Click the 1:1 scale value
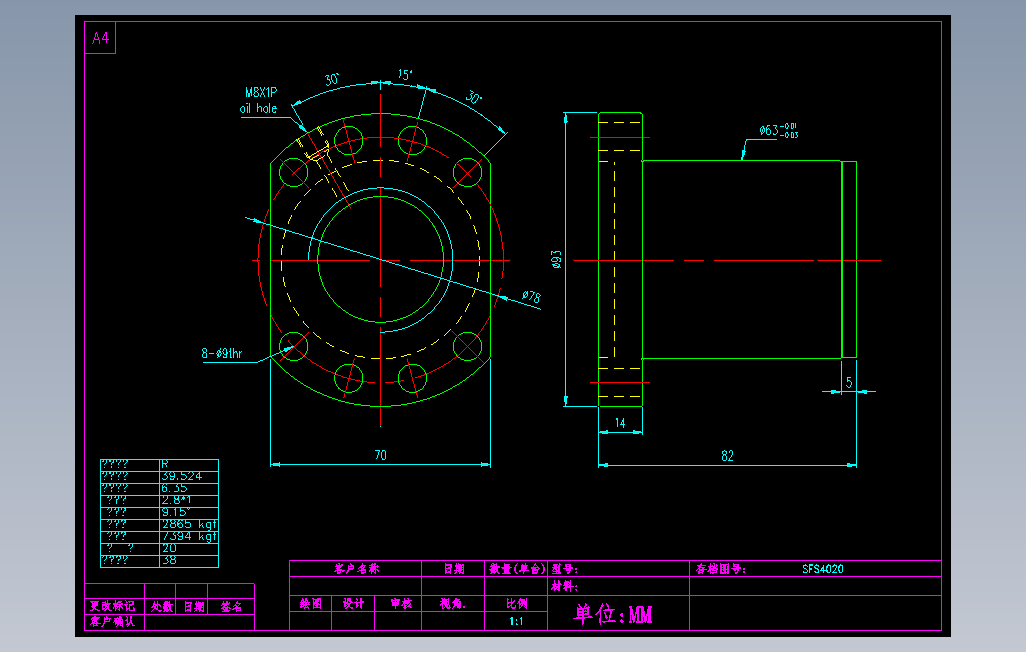1026x652 pixels. point(516,621)
